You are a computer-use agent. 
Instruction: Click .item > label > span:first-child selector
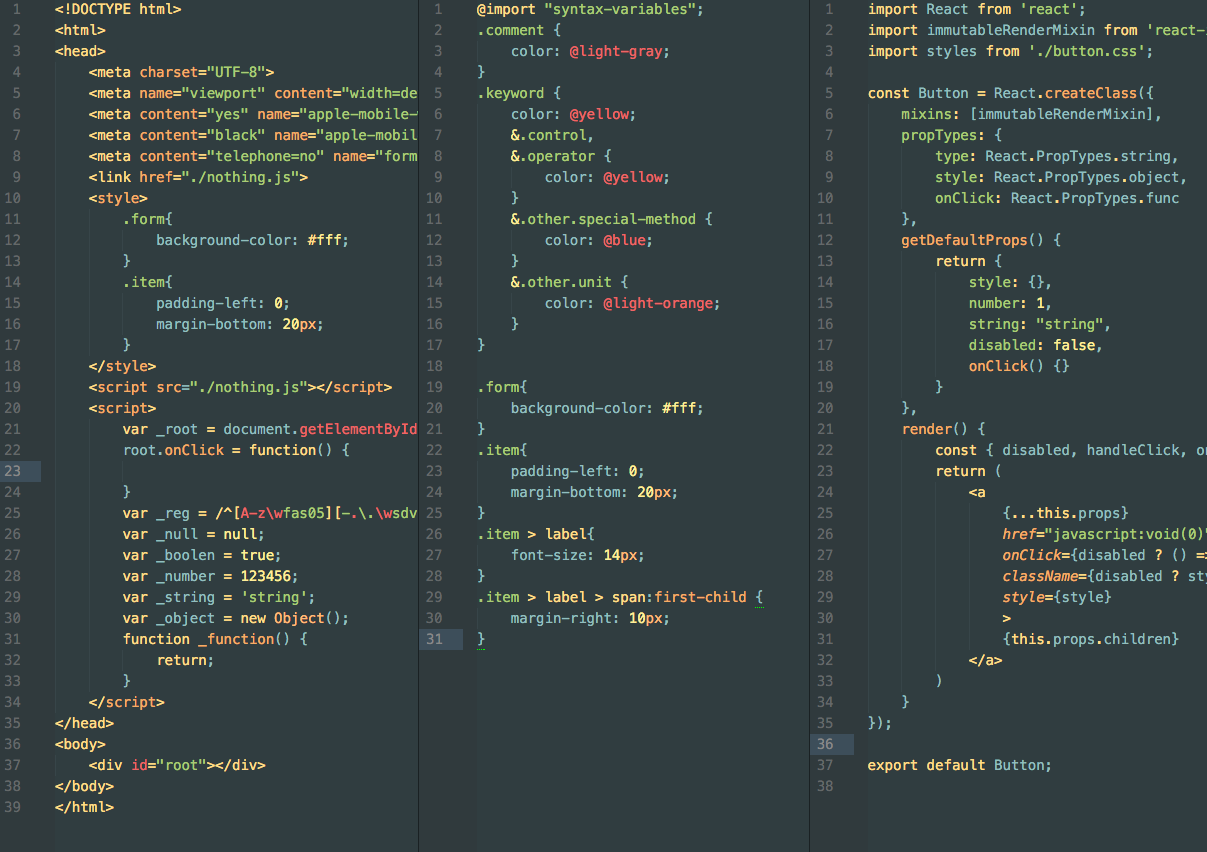tap(612, 597)
